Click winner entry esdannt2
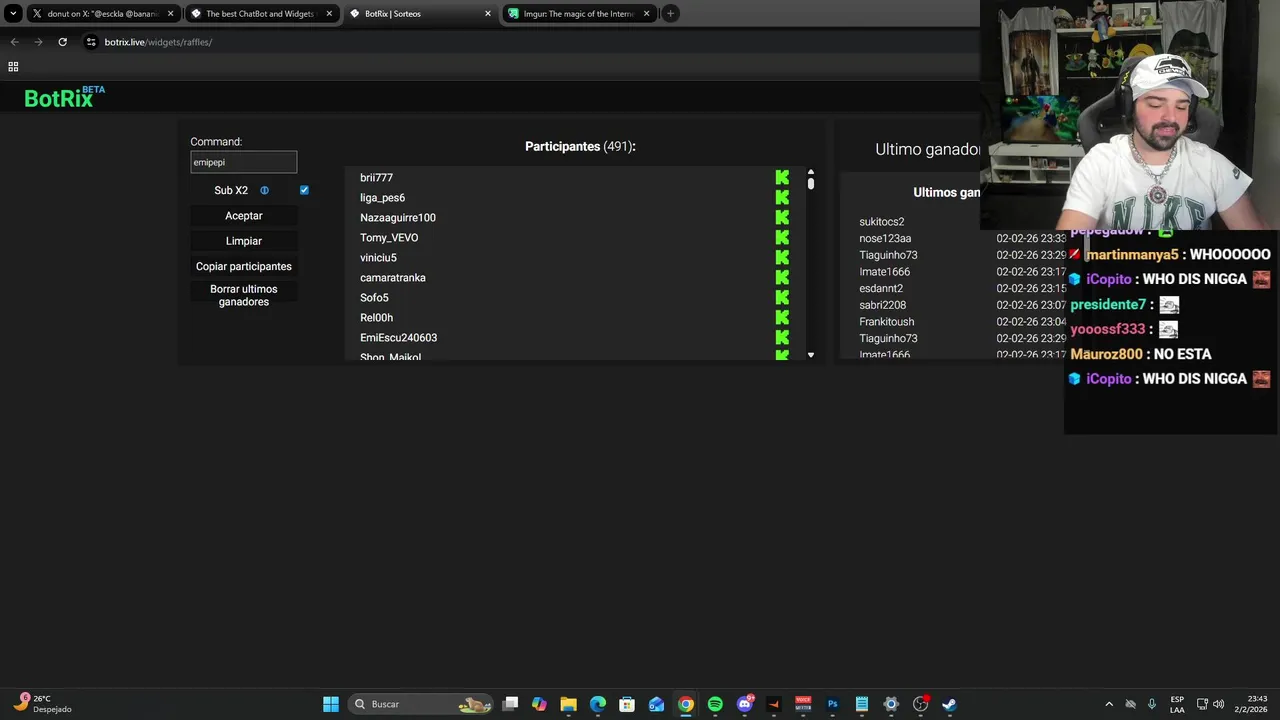 [x=881, y=288]
